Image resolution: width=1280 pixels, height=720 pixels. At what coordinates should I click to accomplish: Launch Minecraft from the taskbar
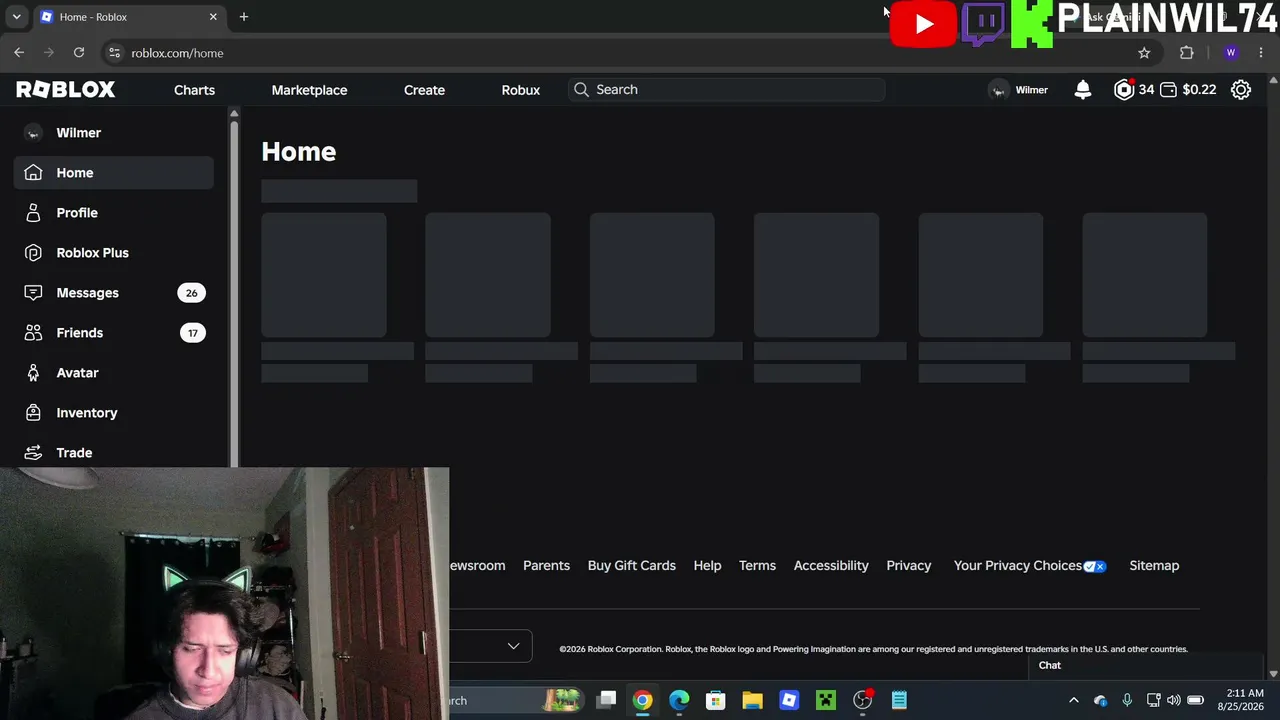coord(826,700)
